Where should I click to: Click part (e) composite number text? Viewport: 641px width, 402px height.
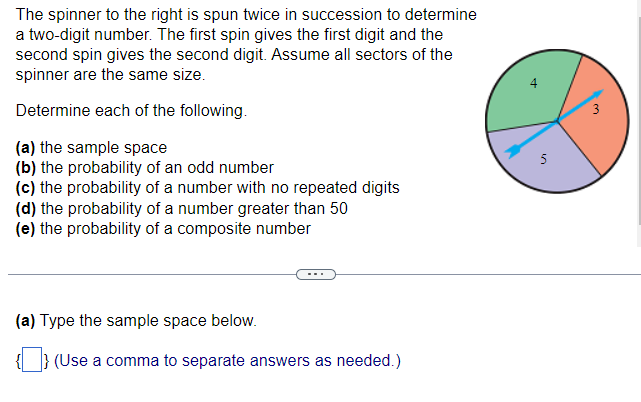pos(163,229)
